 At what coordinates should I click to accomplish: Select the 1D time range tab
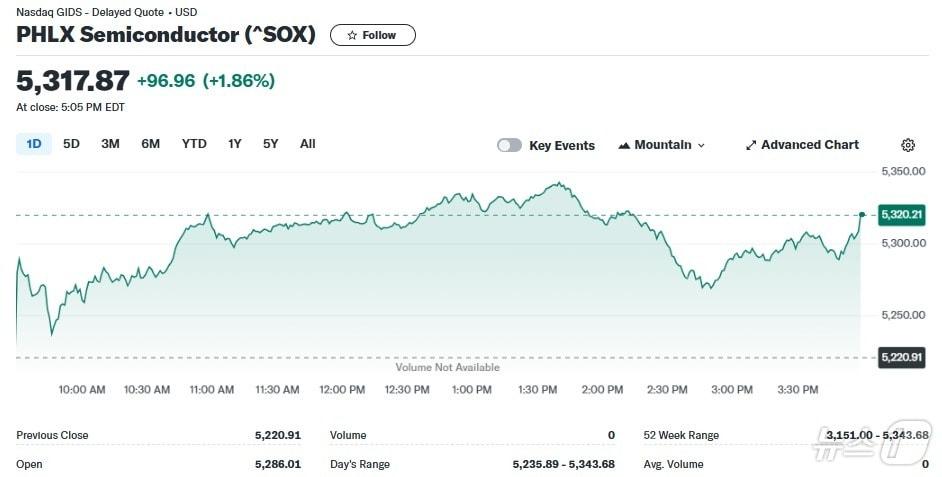click(34, 144)
